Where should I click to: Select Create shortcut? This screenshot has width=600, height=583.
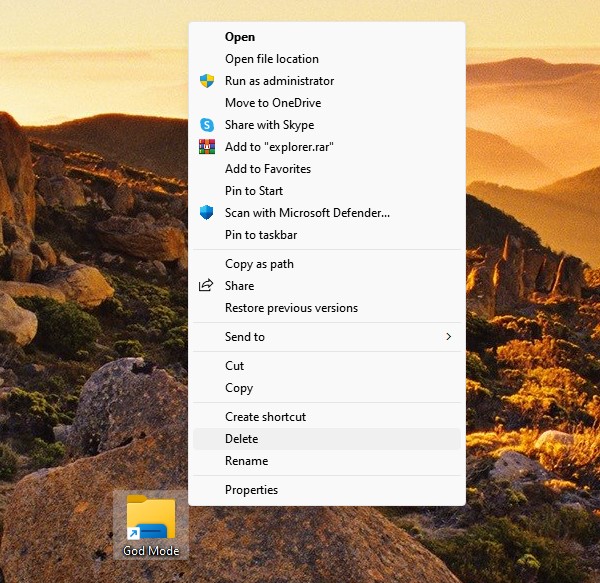coord(327,417)
